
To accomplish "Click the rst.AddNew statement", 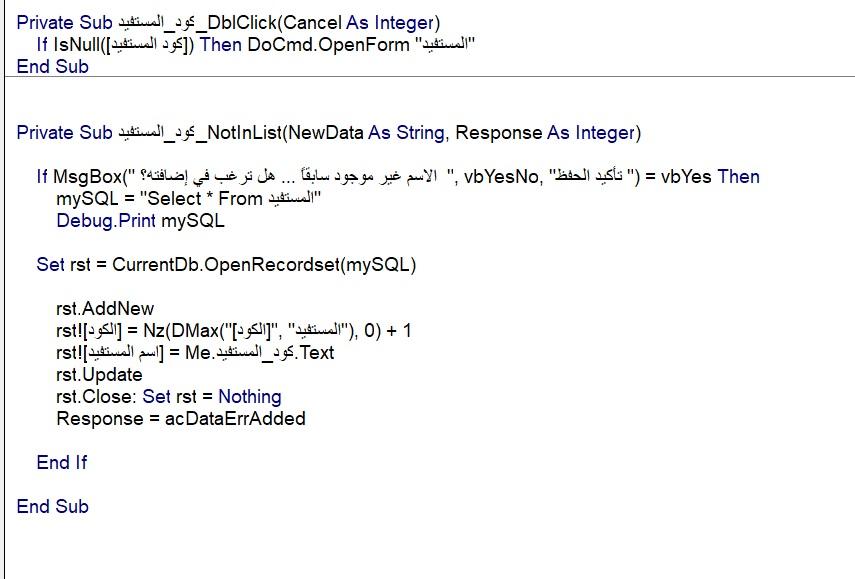I will point(105,309).
